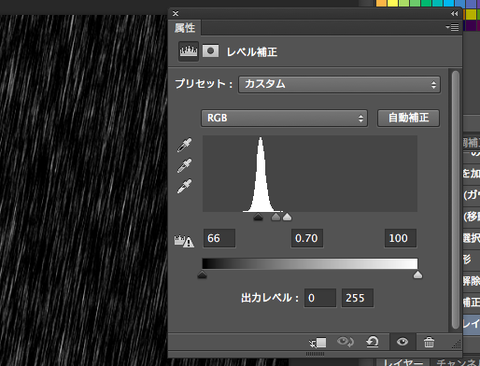The width and height of the screenshot is (480, 366).
Task: Click the panel resize grip corner
Action: (456, 344)
